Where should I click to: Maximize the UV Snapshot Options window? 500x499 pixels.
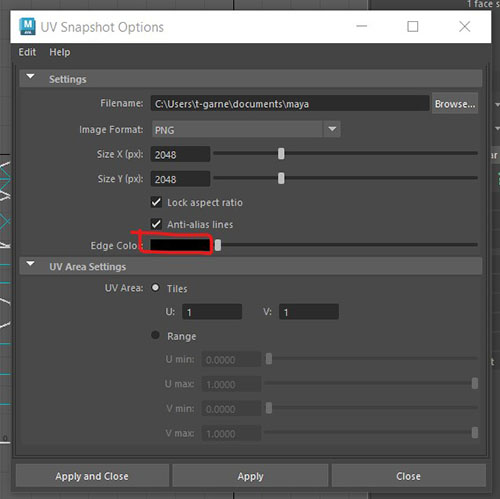click(x=413, y=26)
